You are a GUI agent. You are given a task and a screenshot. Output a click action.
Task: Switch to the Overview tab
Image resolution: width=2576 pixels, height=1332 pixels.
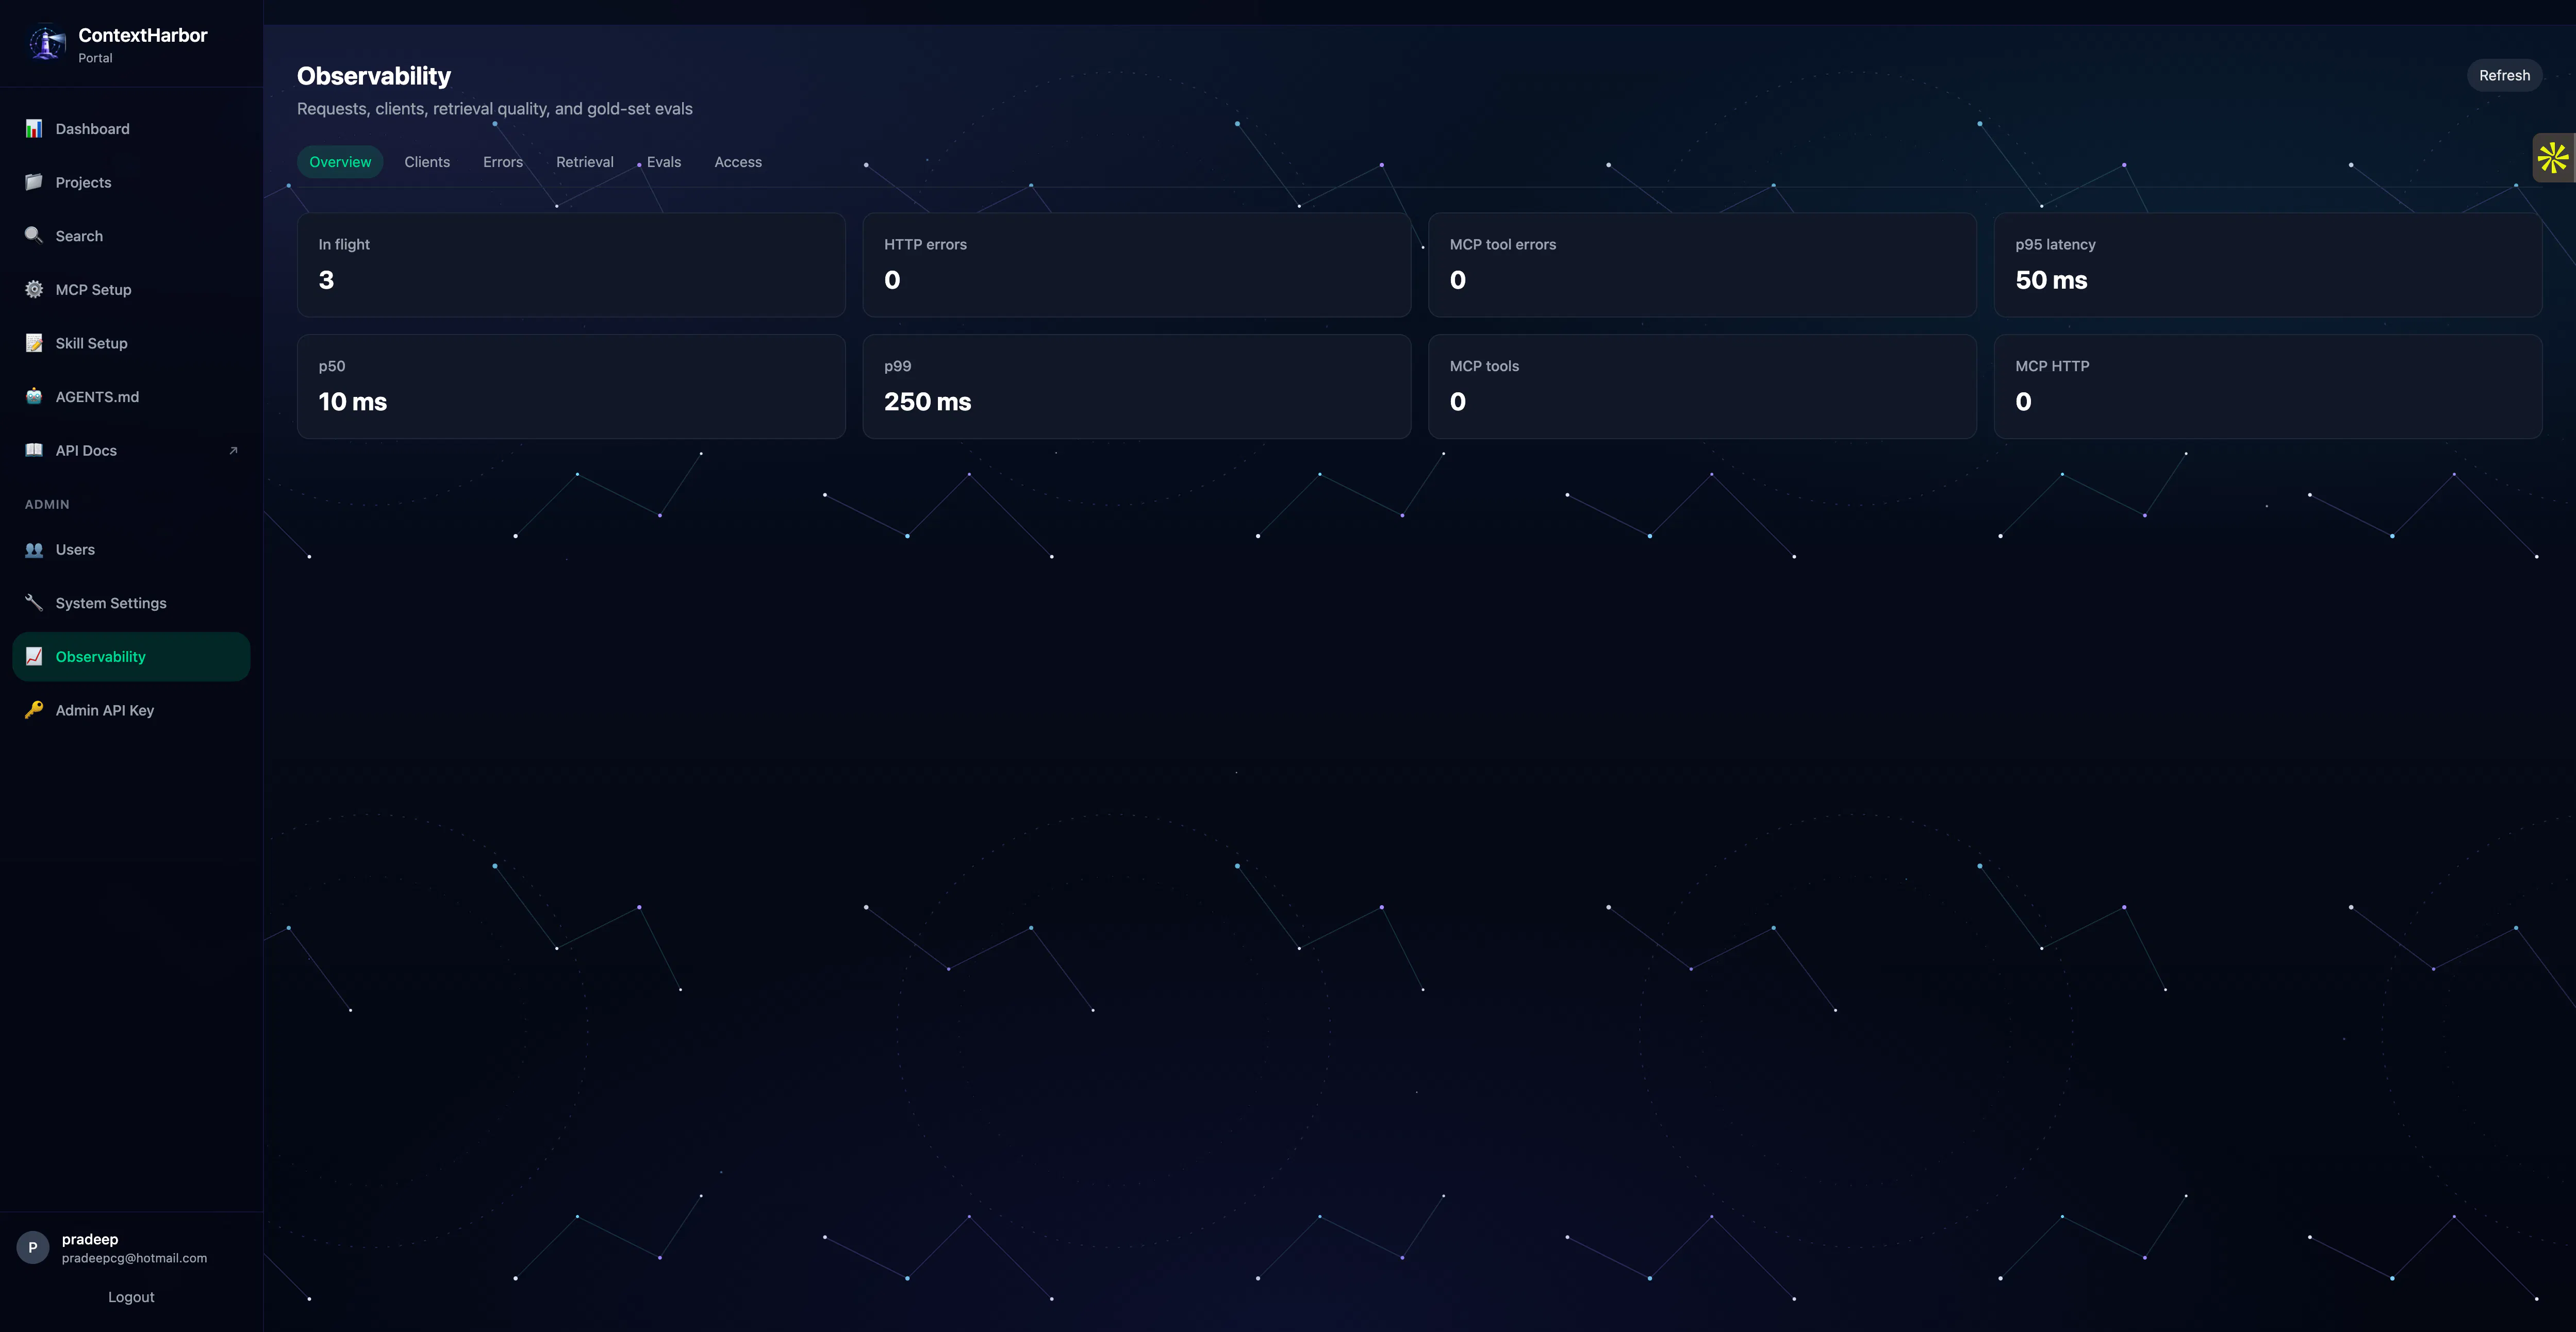340,162
